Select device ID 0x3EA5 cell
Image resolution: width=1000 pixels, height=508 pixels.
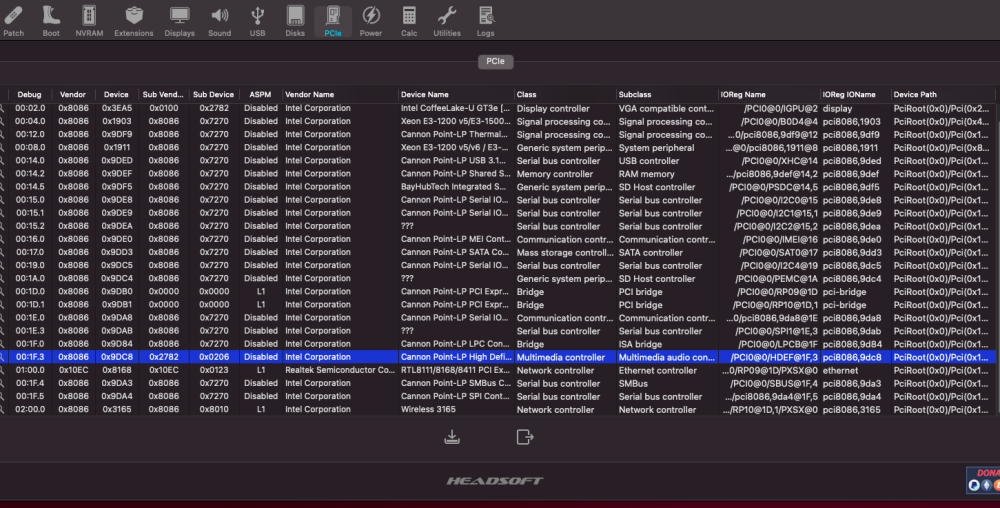(x=116, y=108)
